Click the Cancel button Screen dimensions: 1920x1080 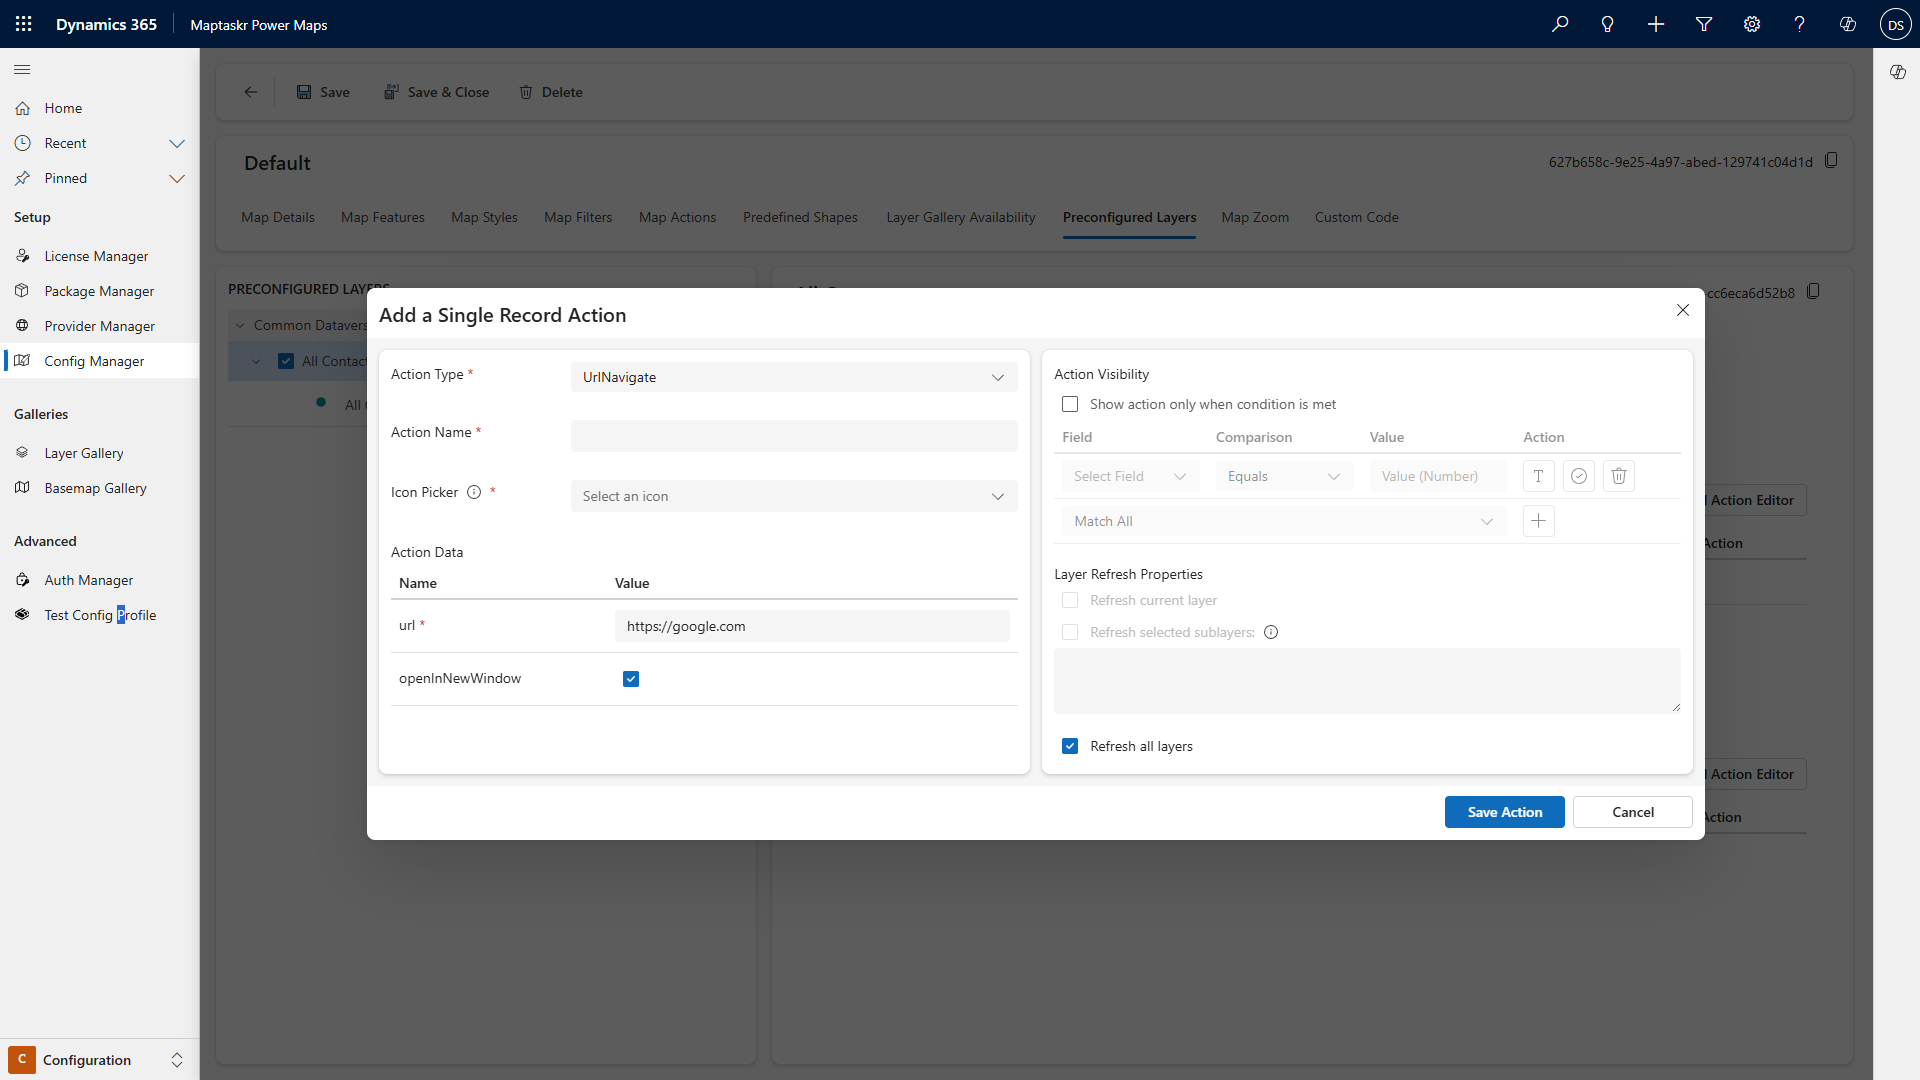click(x=1632, y=812)
